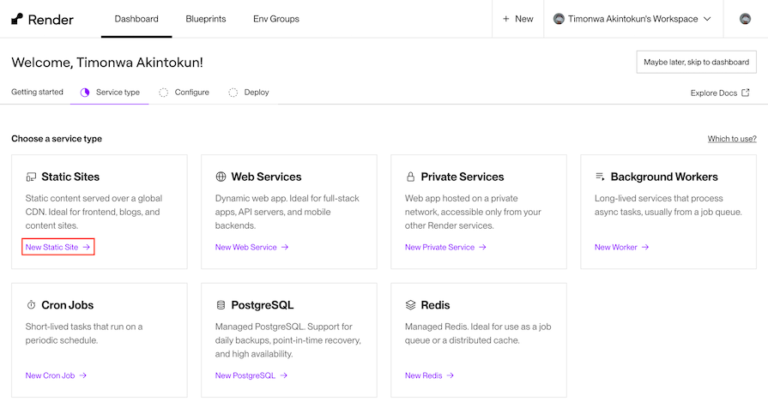Click the Private Services heading

462,177
